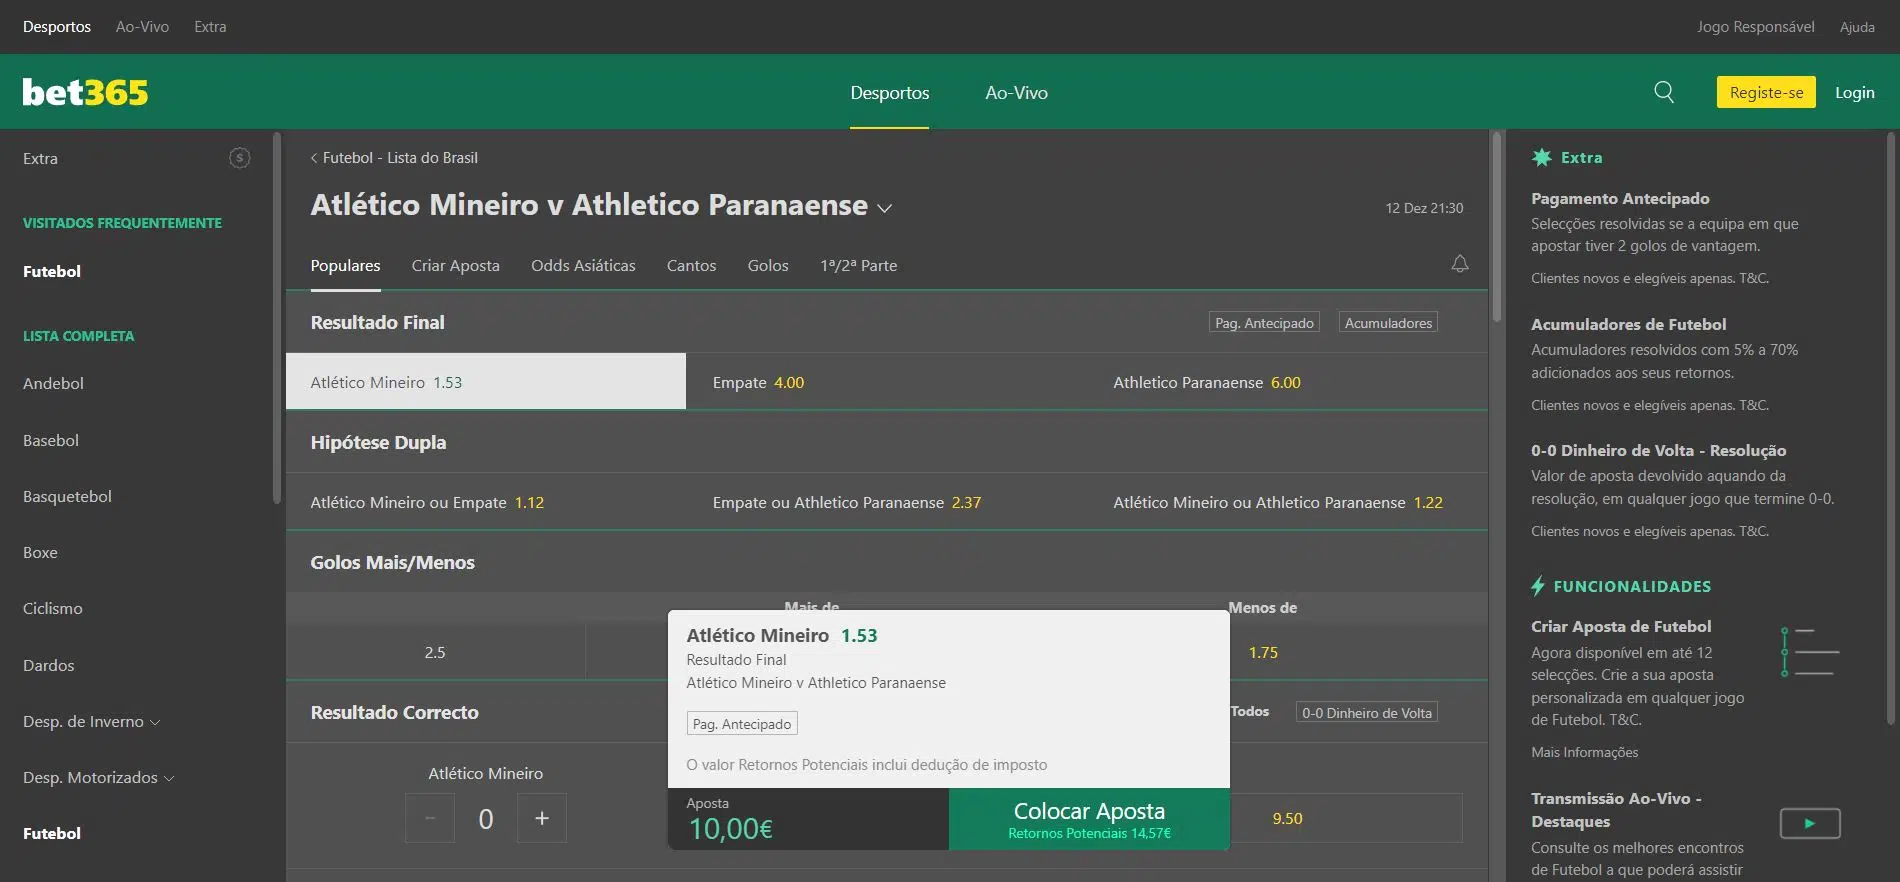Click the main content vertical scrollbar
Image resolution: width=1900 pixels, height=882 pixels.
pyautogui.click(x=1497, y=228)
